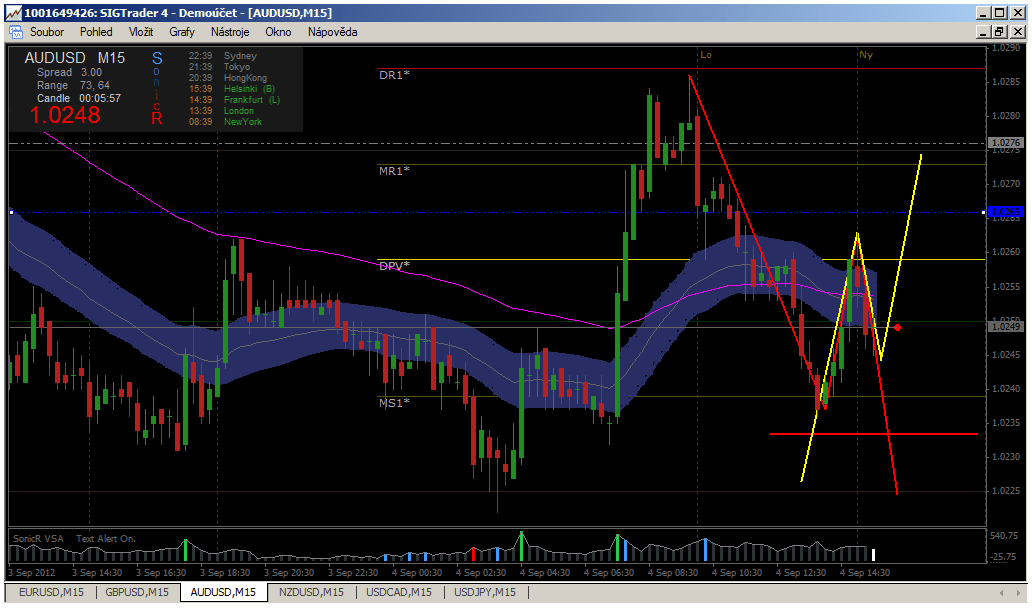Screen dimensions: 1032x608
Task: Click the Helsinki (B) session row
Action: tap(232, 88)
